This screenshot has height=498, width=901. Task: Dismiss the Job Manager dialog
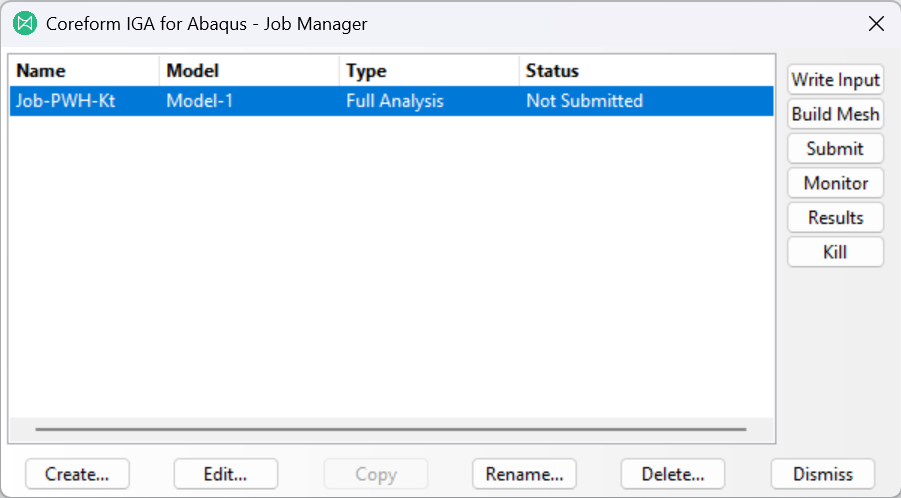pyautogui.click(x=823, y=474)
